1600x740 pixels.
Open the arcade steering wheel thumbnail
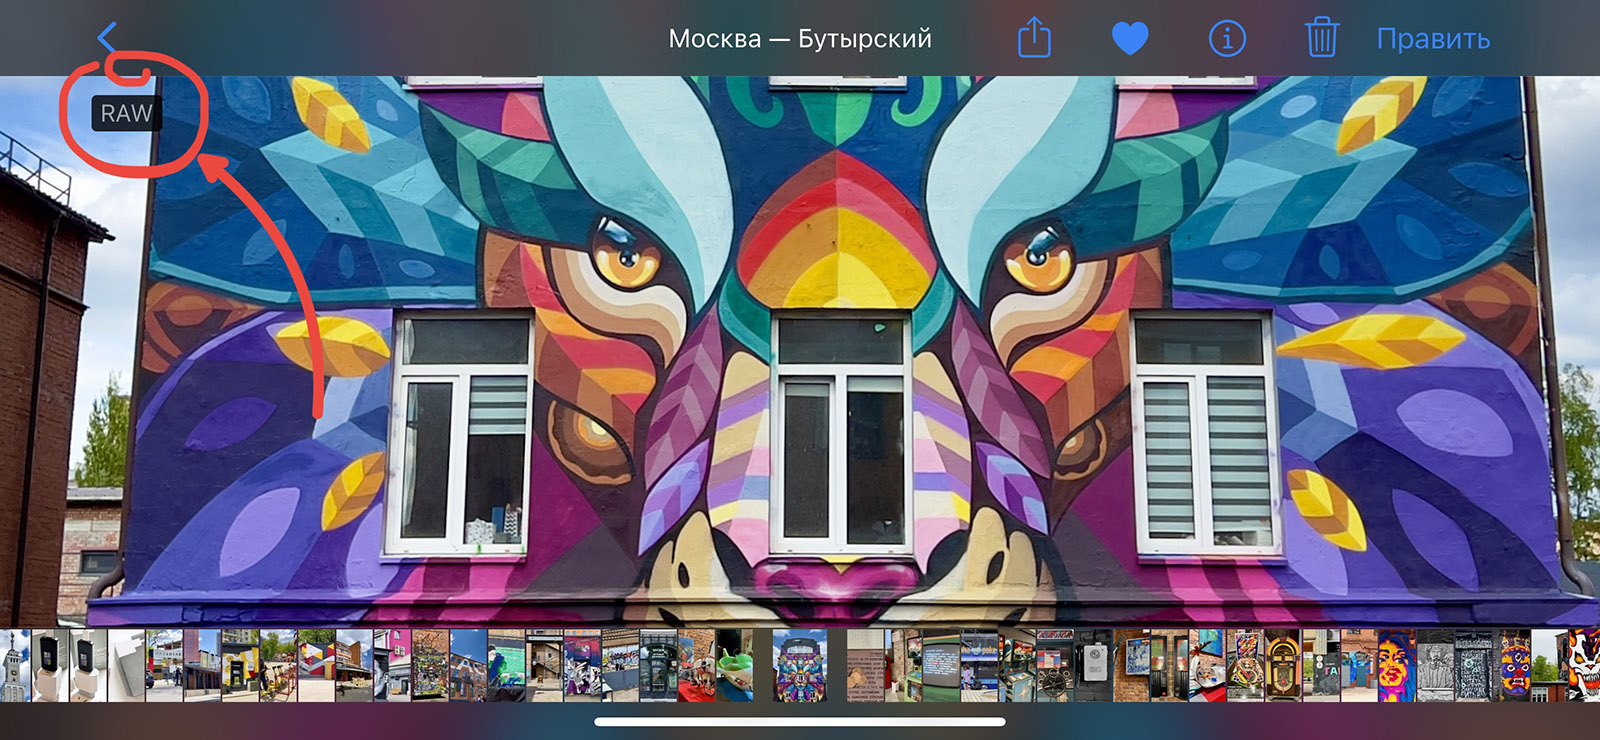[1056, 665]
